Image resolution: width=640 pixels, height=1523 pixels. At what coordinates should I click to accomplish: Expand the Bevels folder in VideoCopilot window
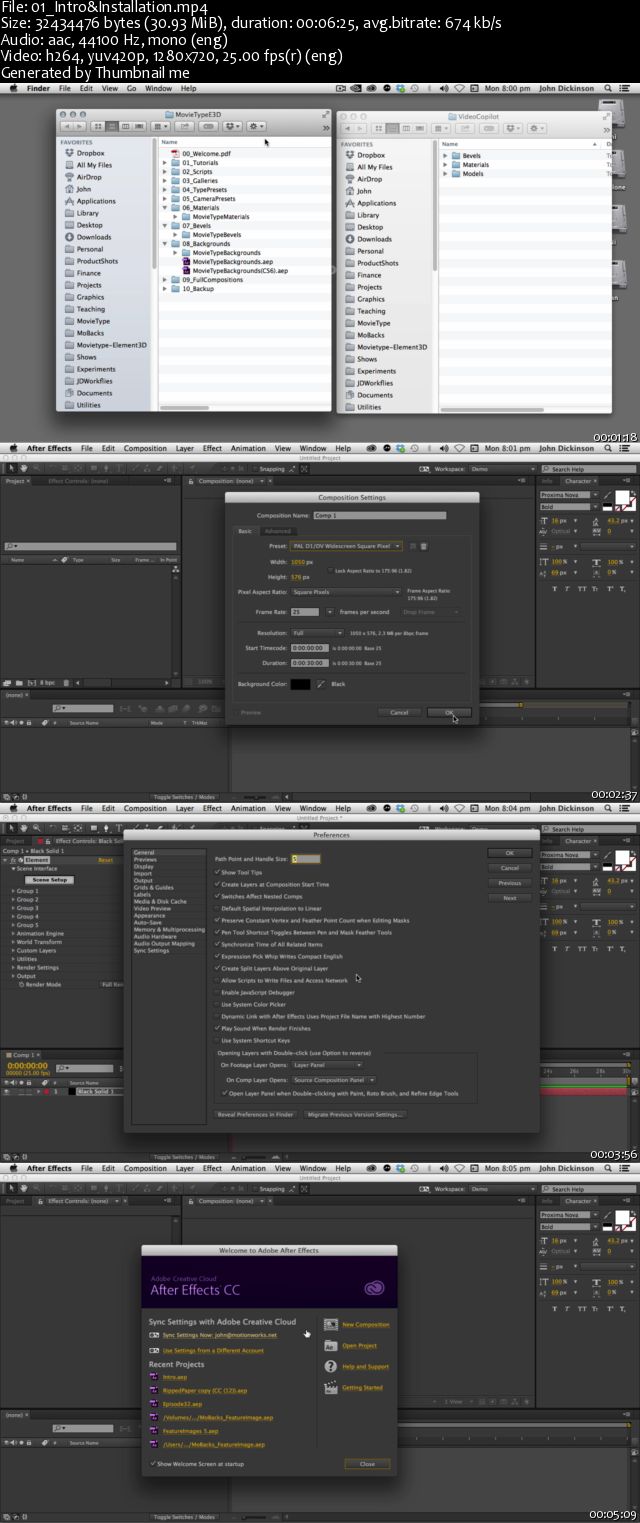(x=446, y=156)
